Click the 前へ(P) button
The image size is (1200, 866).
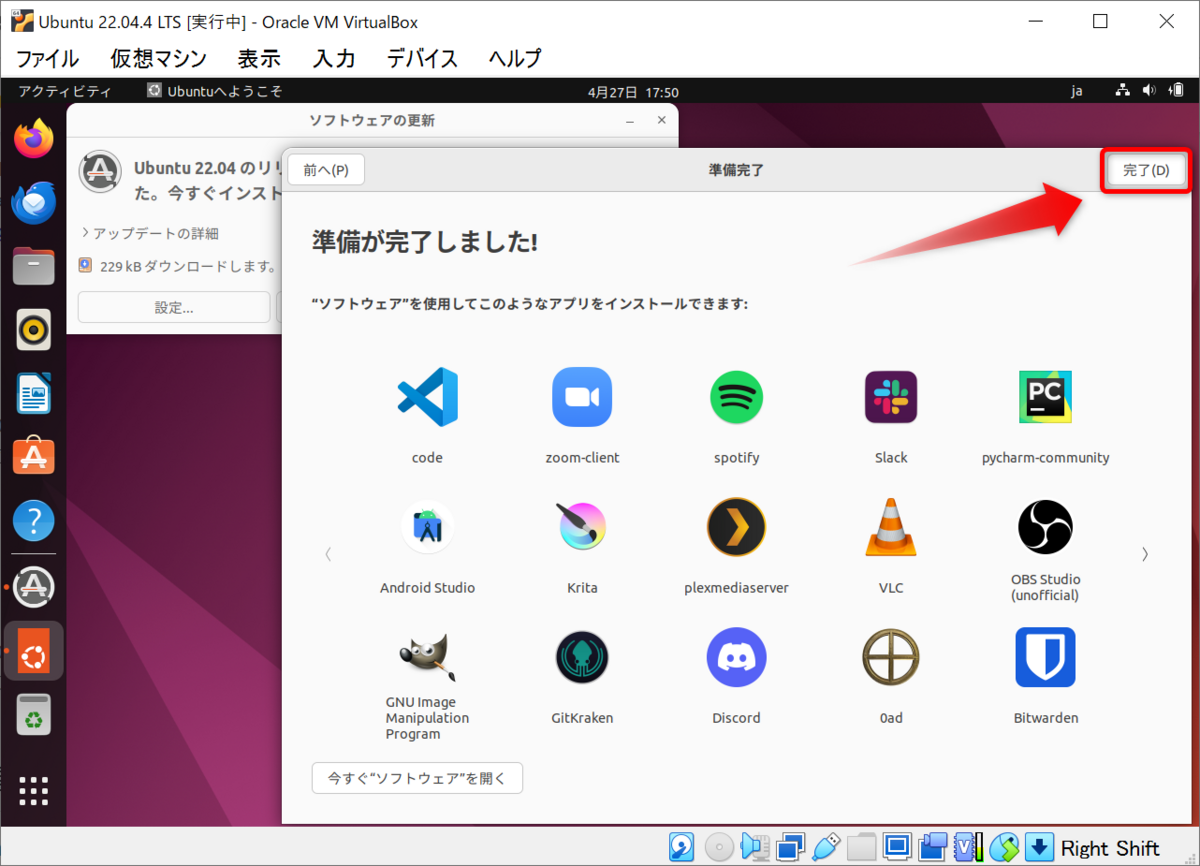tap(326, 170)
